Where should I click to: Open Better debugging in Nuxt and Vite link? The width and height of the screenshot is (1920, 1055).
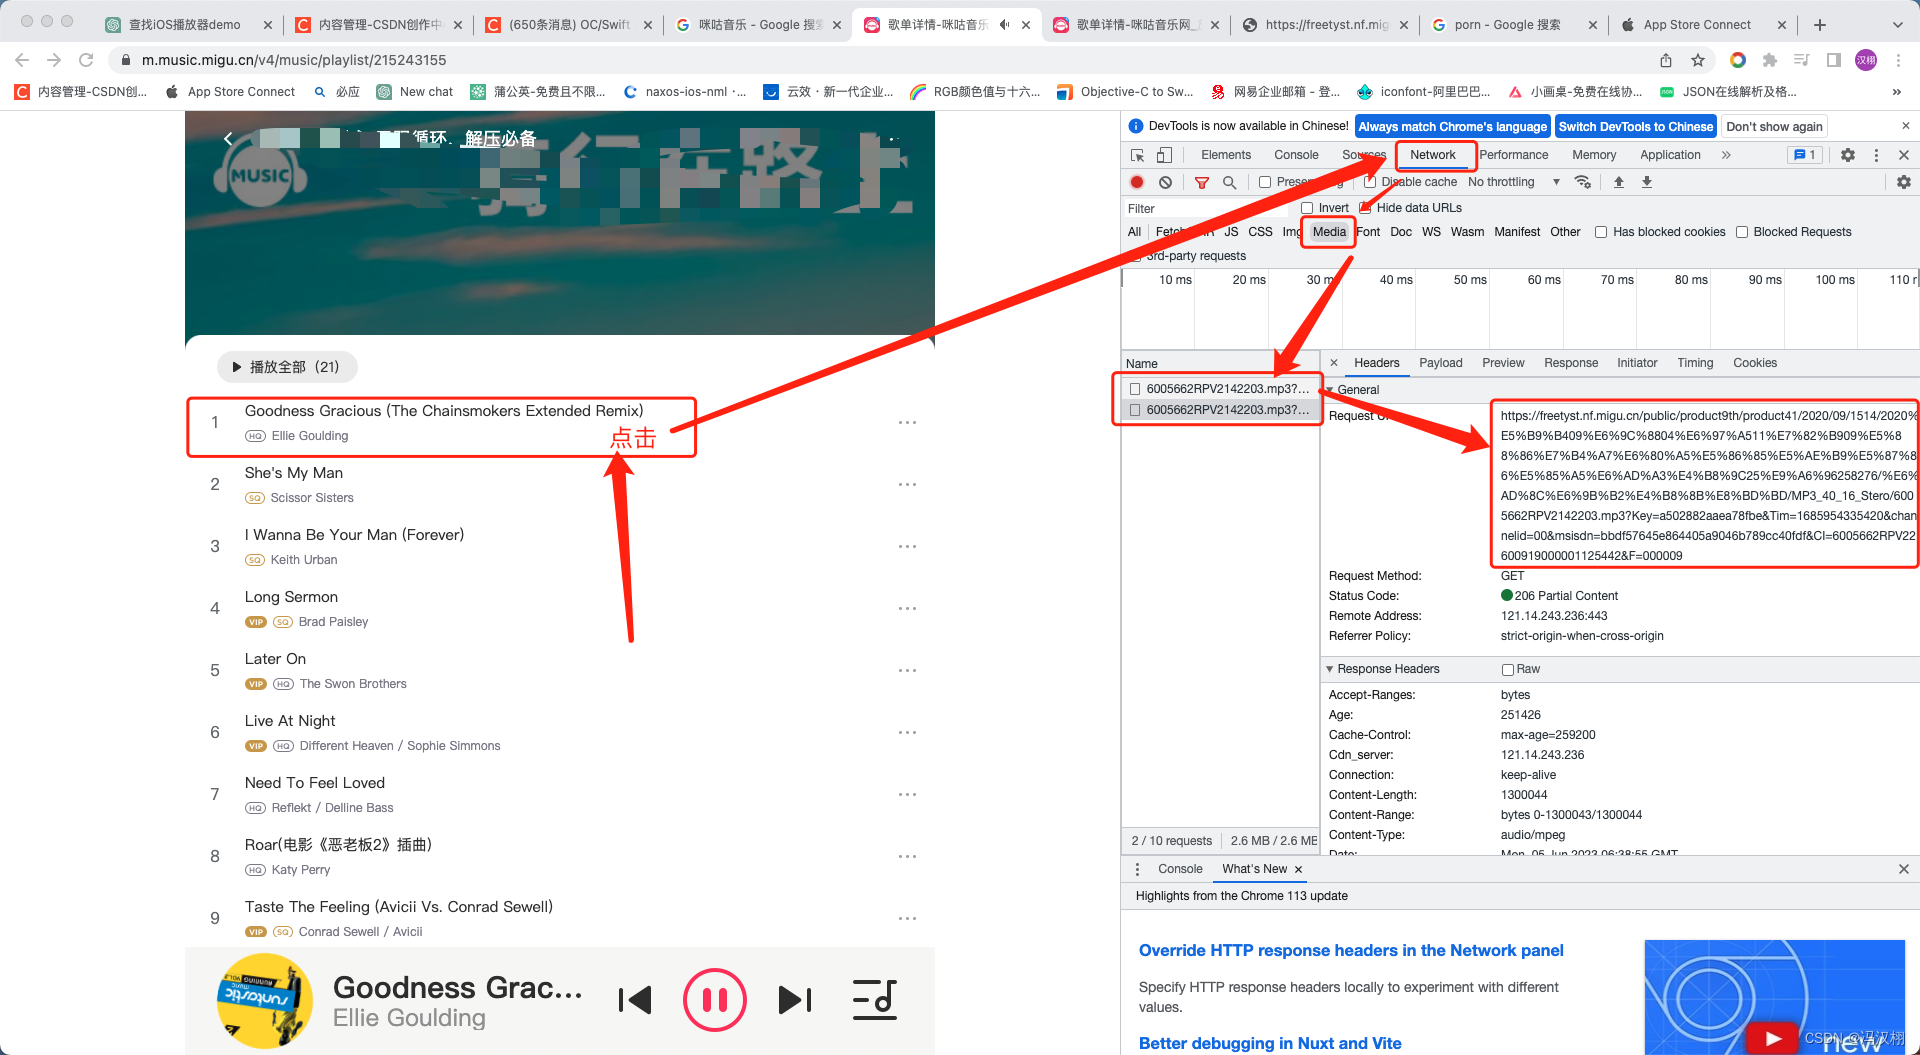(1270, 1044)
